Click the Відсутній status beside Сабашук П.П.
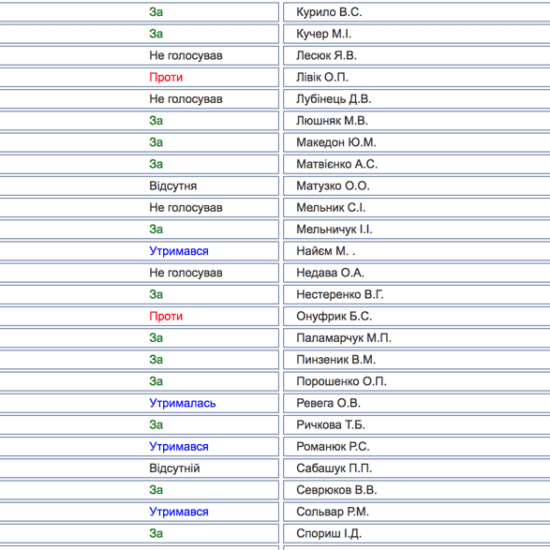 pyautogui.click(x=174, y=468)
